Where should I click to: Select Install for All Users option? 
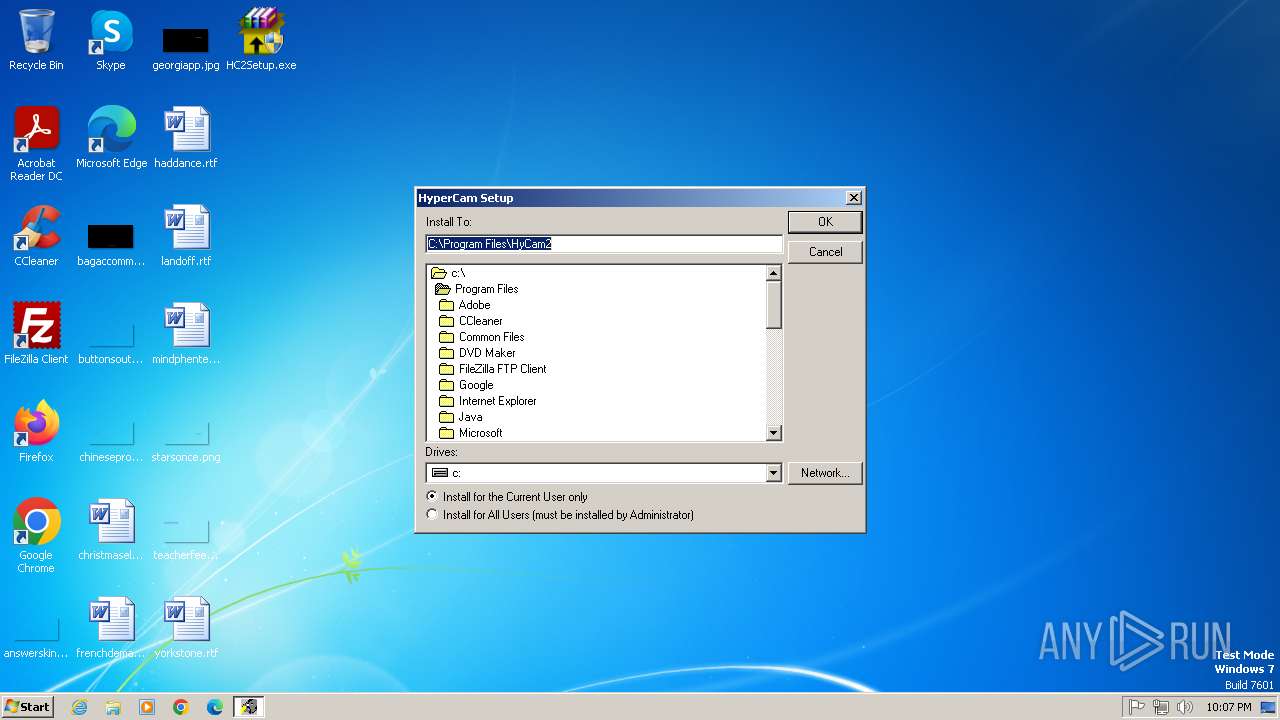coord(559,515)
